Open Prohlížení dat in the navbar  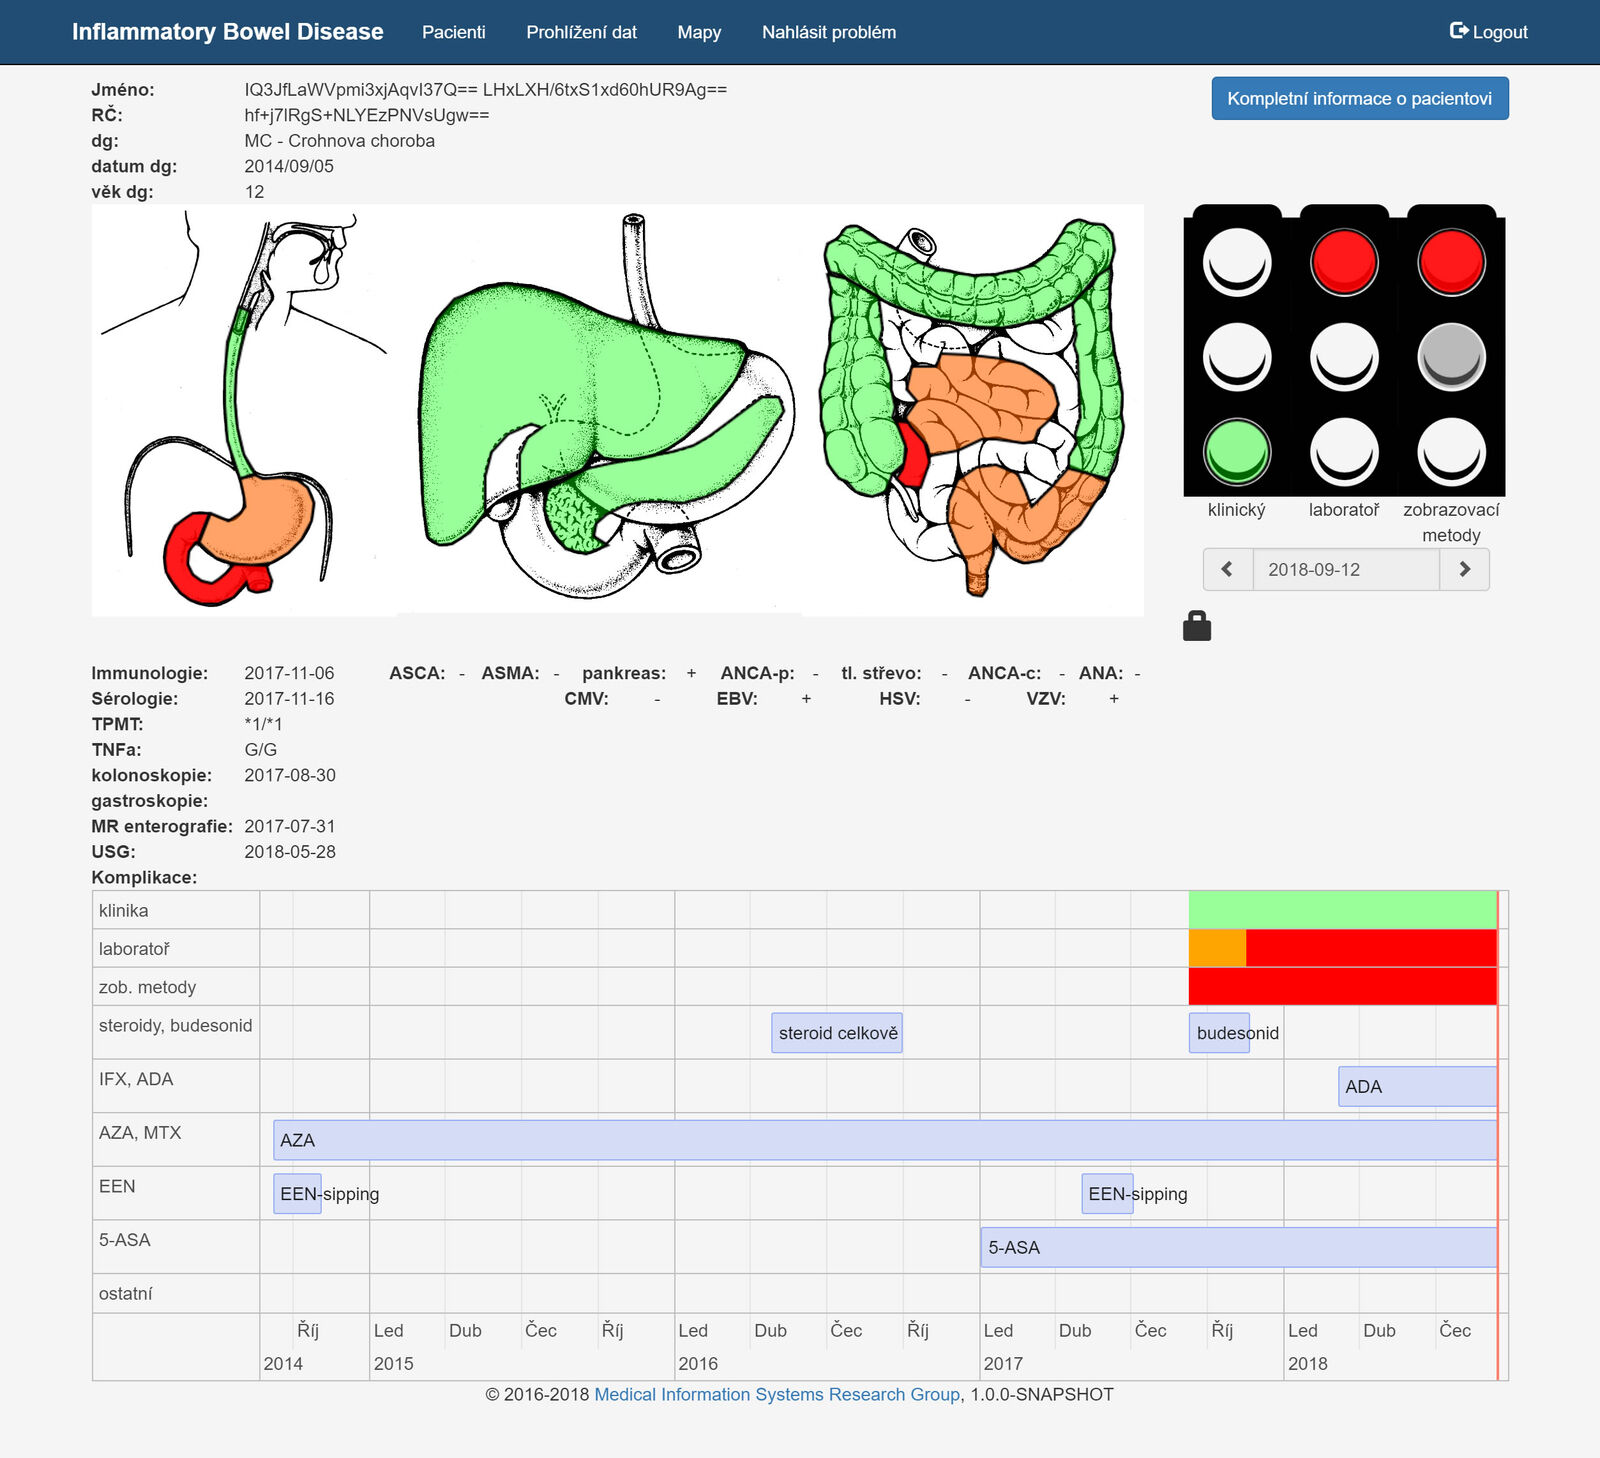point(581,32)
